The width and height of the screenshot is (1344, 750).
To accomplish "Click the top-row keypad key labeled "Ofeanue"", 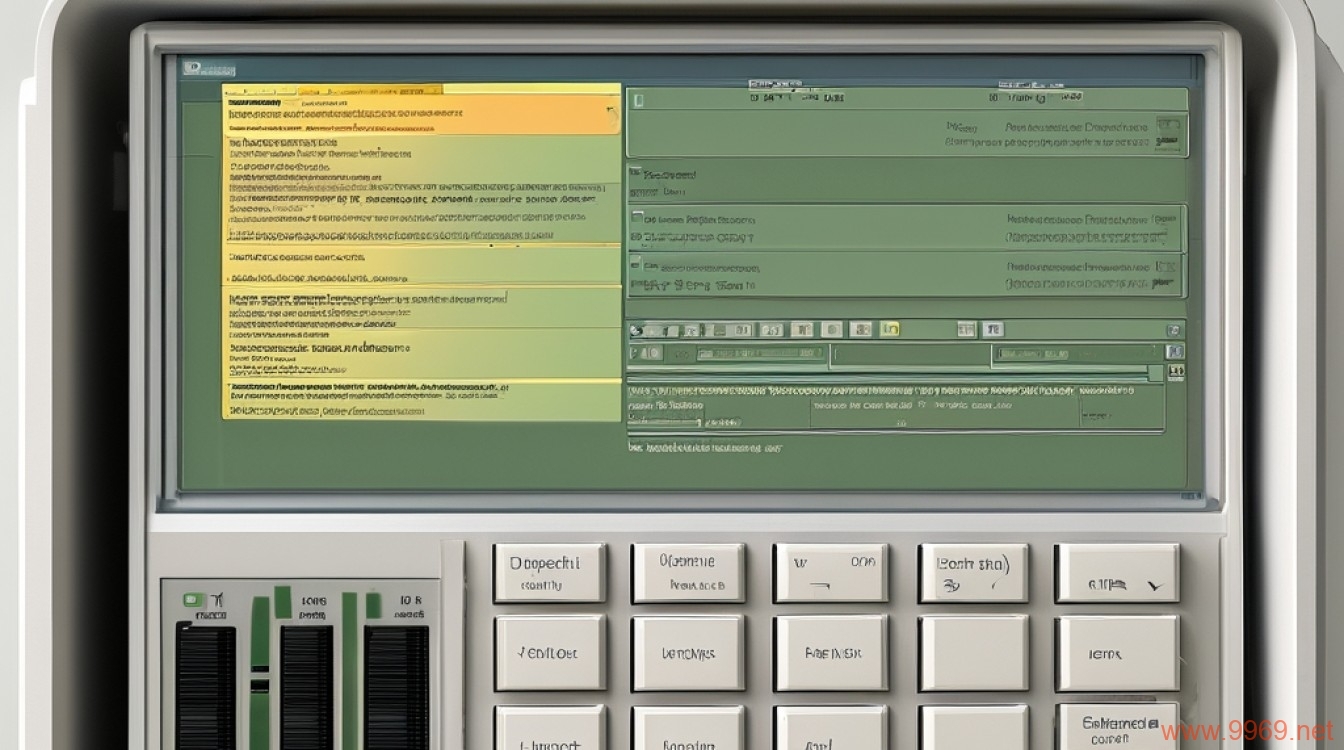I will point(688,573).
